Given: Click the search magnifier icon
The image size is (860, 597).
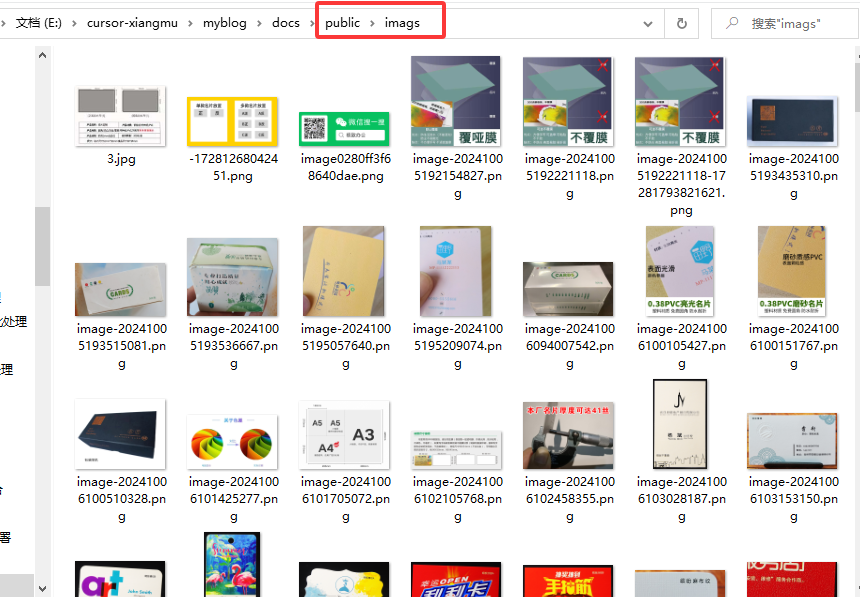Looking at the screenshot, I should pos(732,23).
